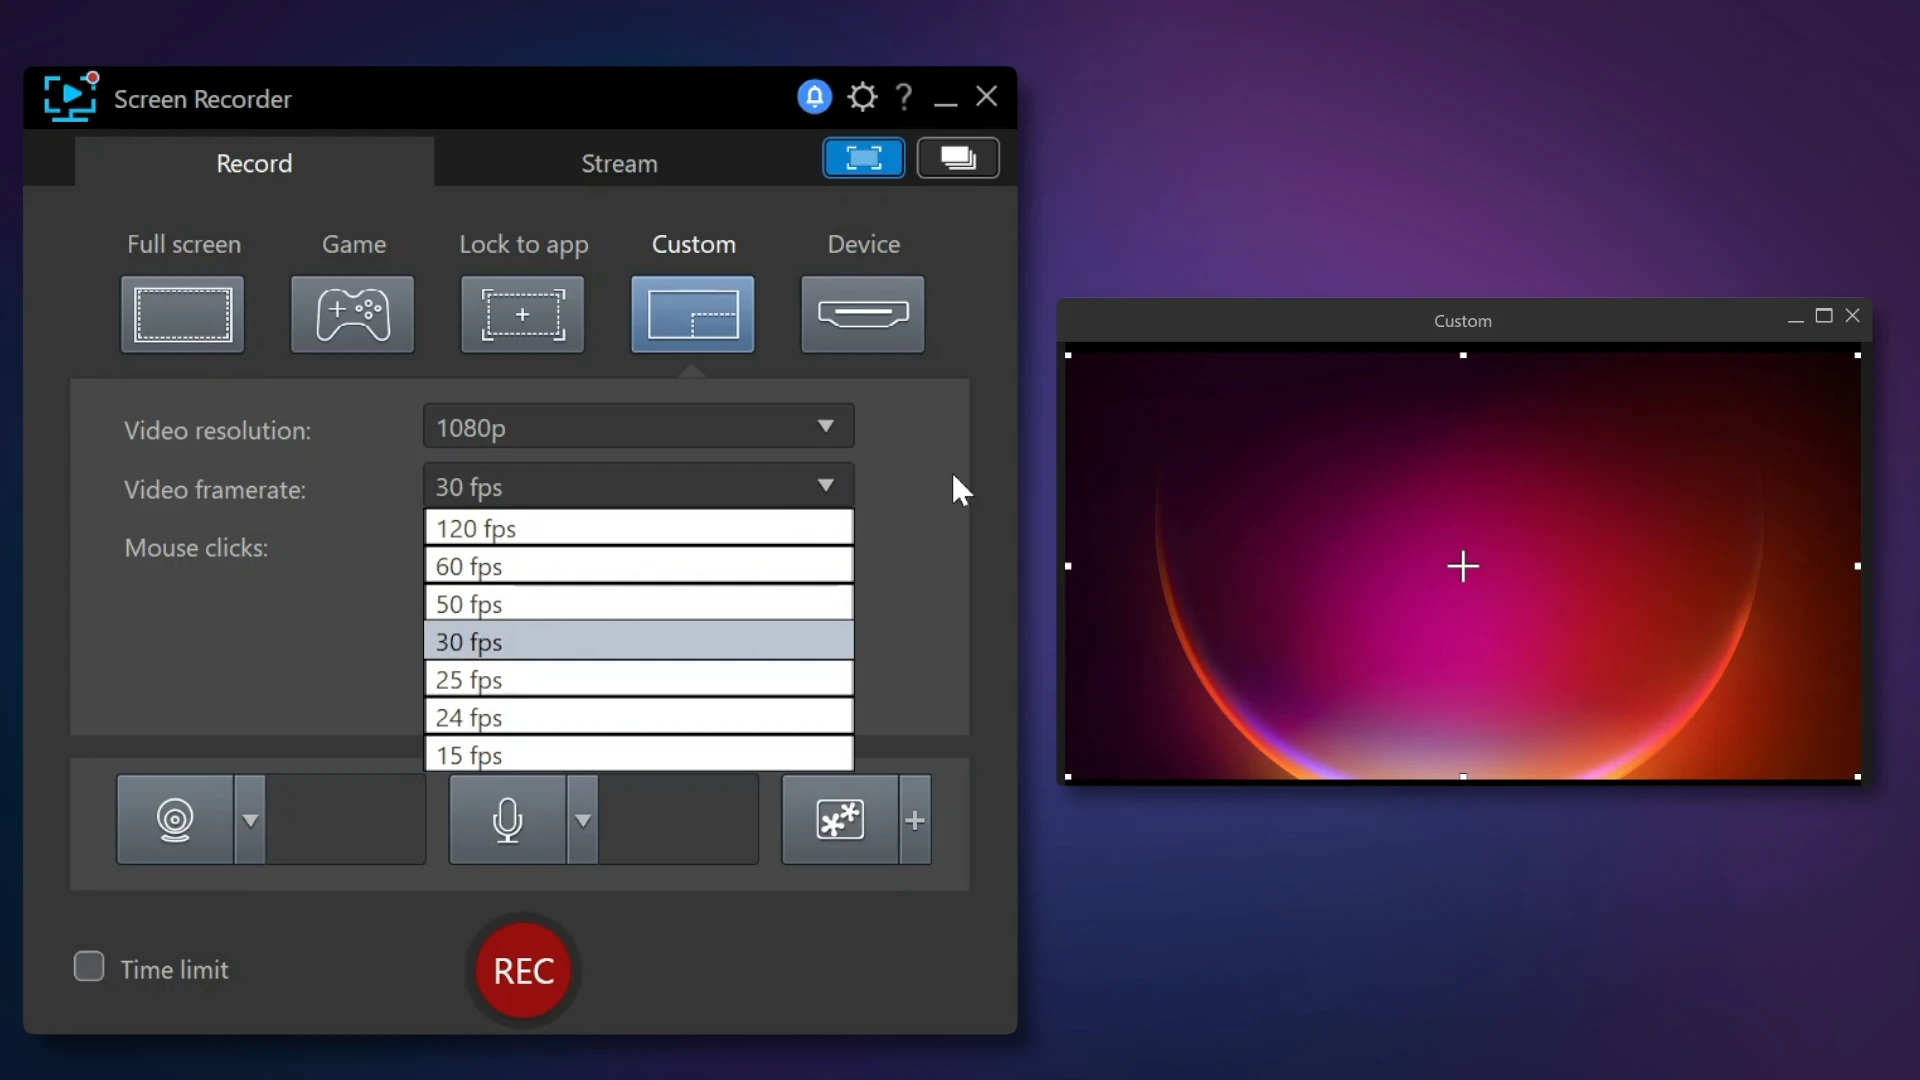Click the Game label text
This screenshot has width=1920, height=1080.
pos(354,244)
